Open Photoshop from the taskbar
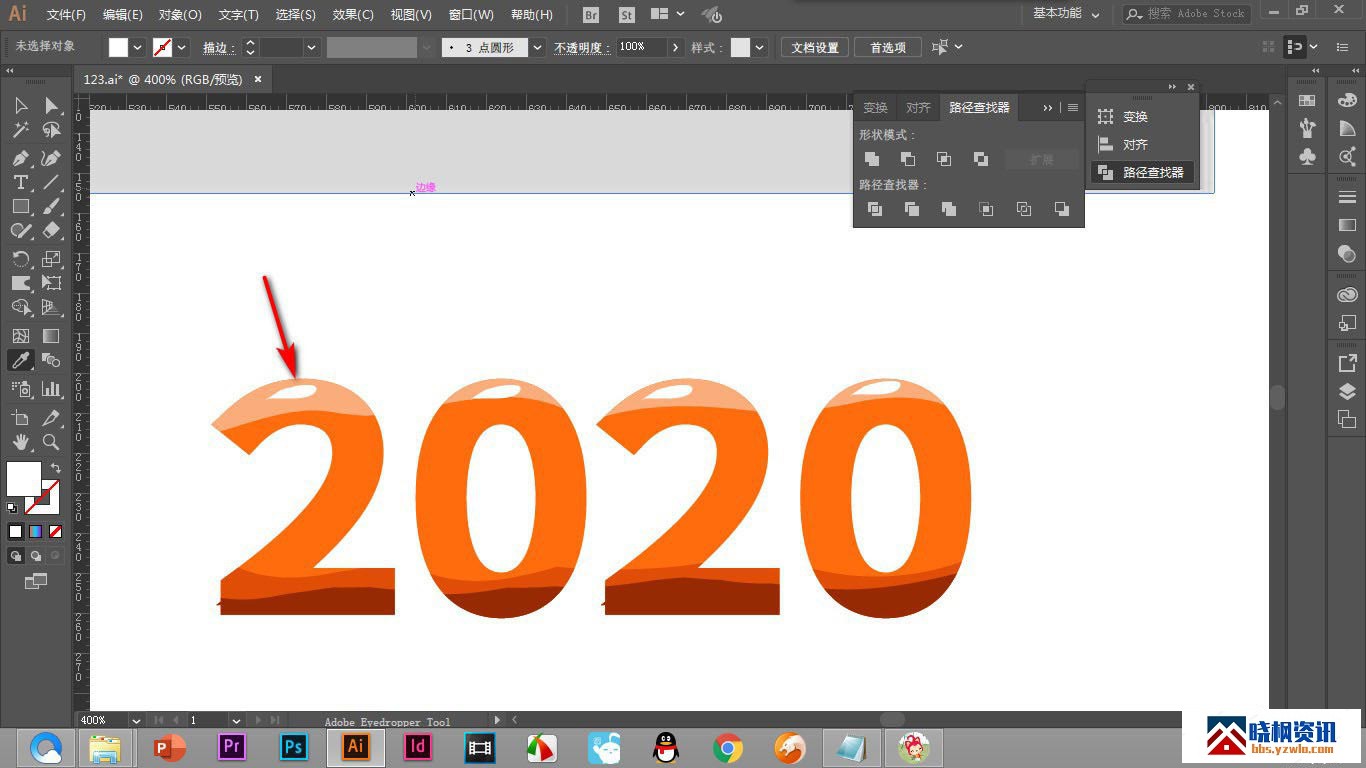 (293, 747)
